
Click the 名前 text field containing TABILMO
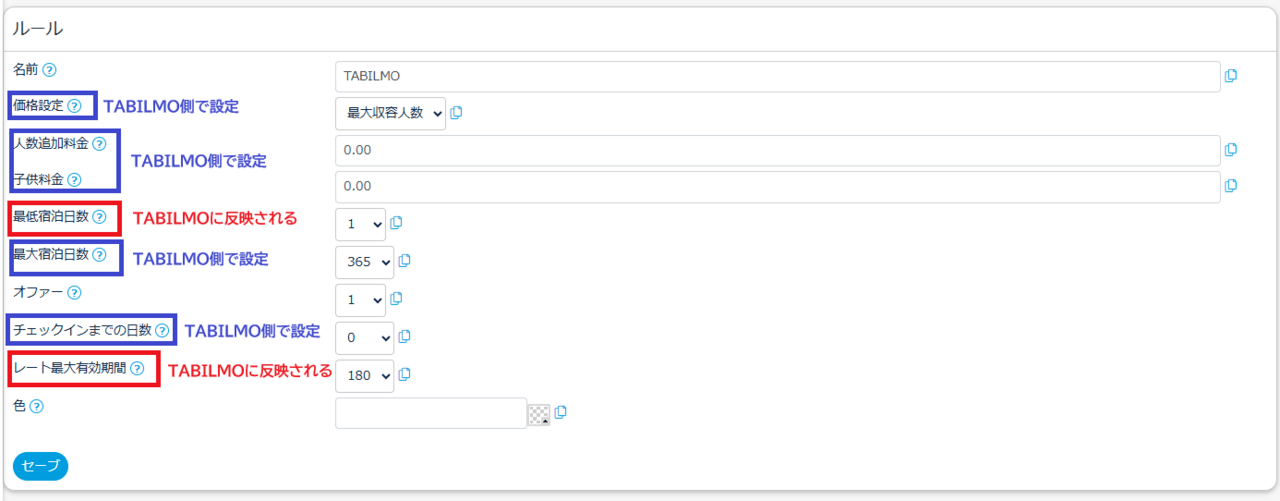(777, 76)
